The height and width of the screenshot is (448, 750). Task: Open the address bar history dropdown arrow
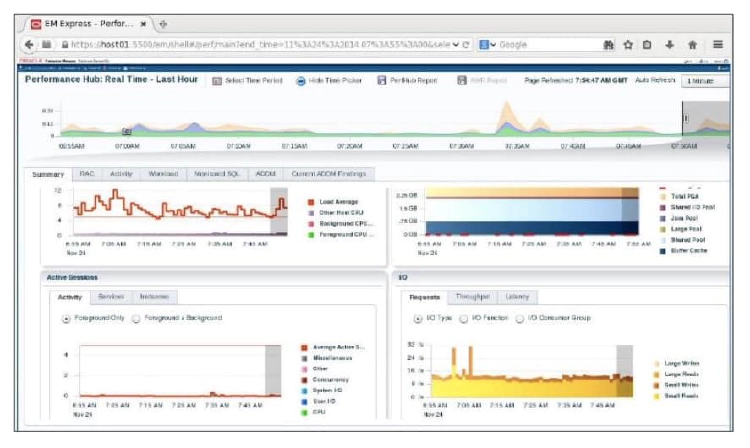(456, 44)
